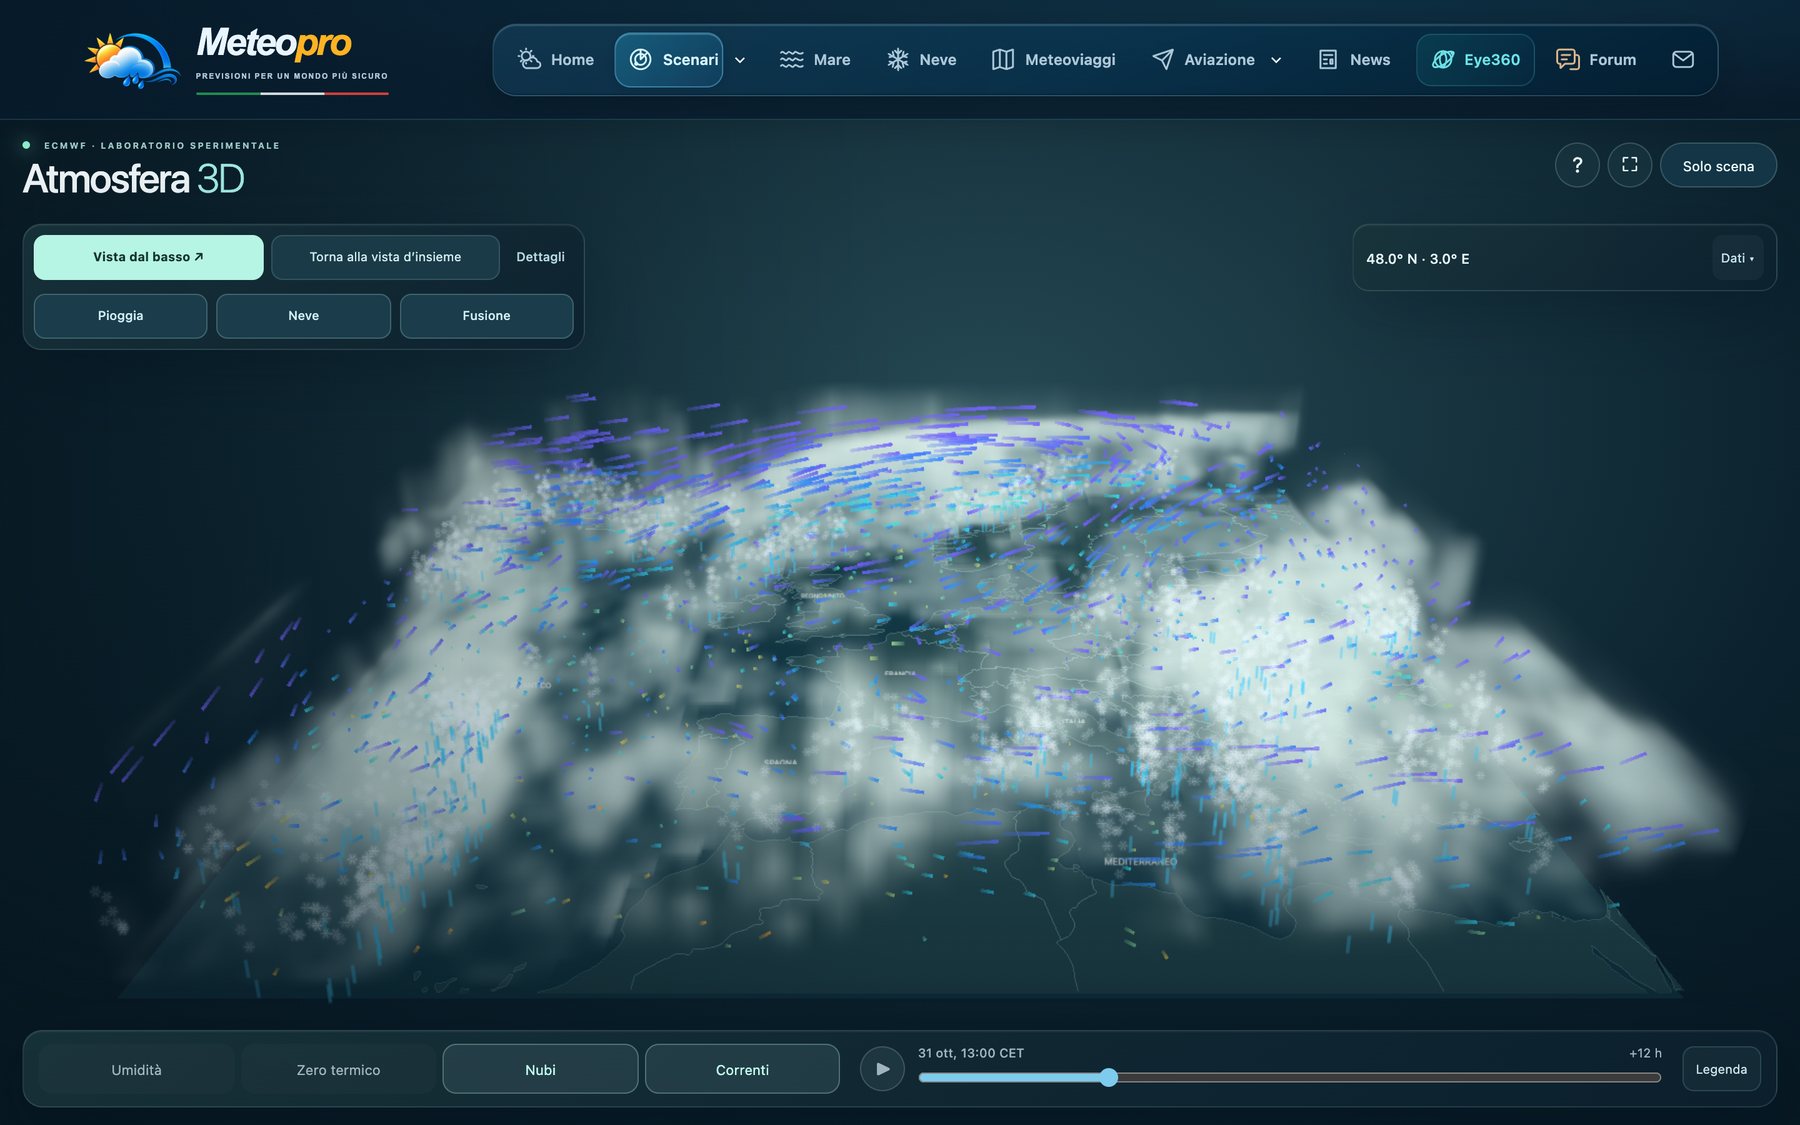
Task: Toggle the Correnti wind layer
Action: pos(743,1070)
